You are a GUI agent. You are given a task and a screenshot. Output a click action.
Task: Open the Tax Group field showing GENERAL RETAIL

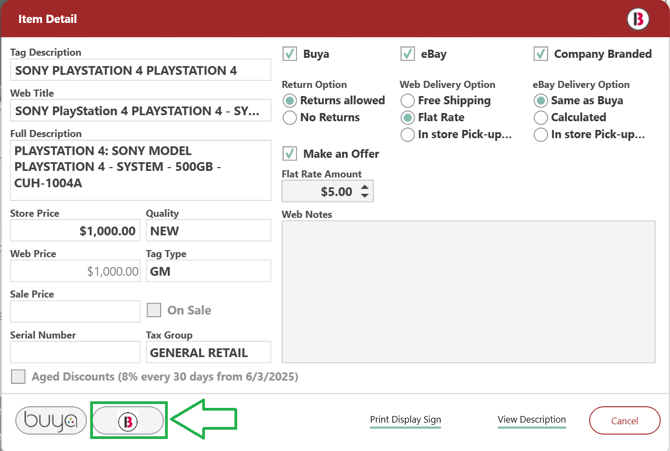click(x=209, y=352)
